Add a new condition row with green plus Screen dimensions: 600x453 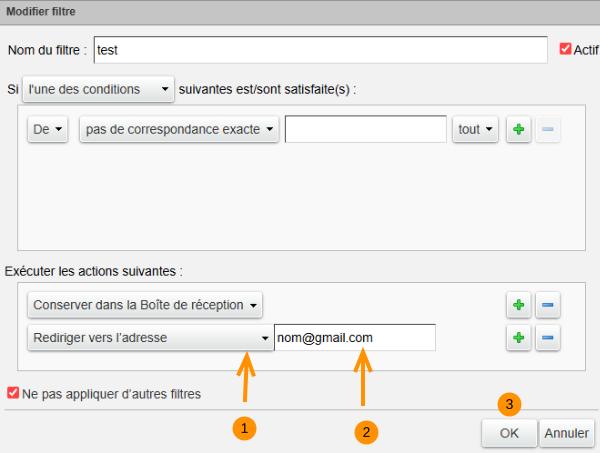coord(518,130)
